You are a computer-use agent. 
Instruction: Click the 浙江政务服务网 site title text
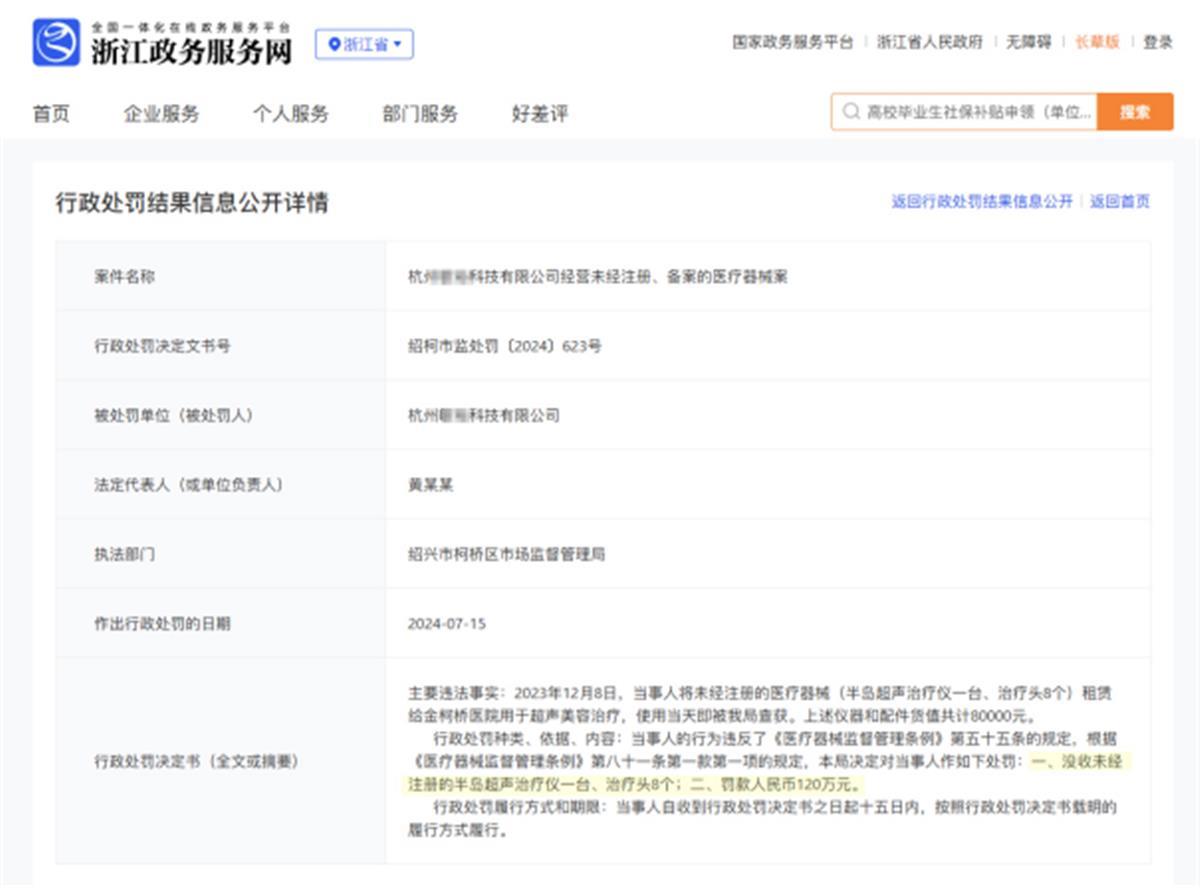(191, 51)
